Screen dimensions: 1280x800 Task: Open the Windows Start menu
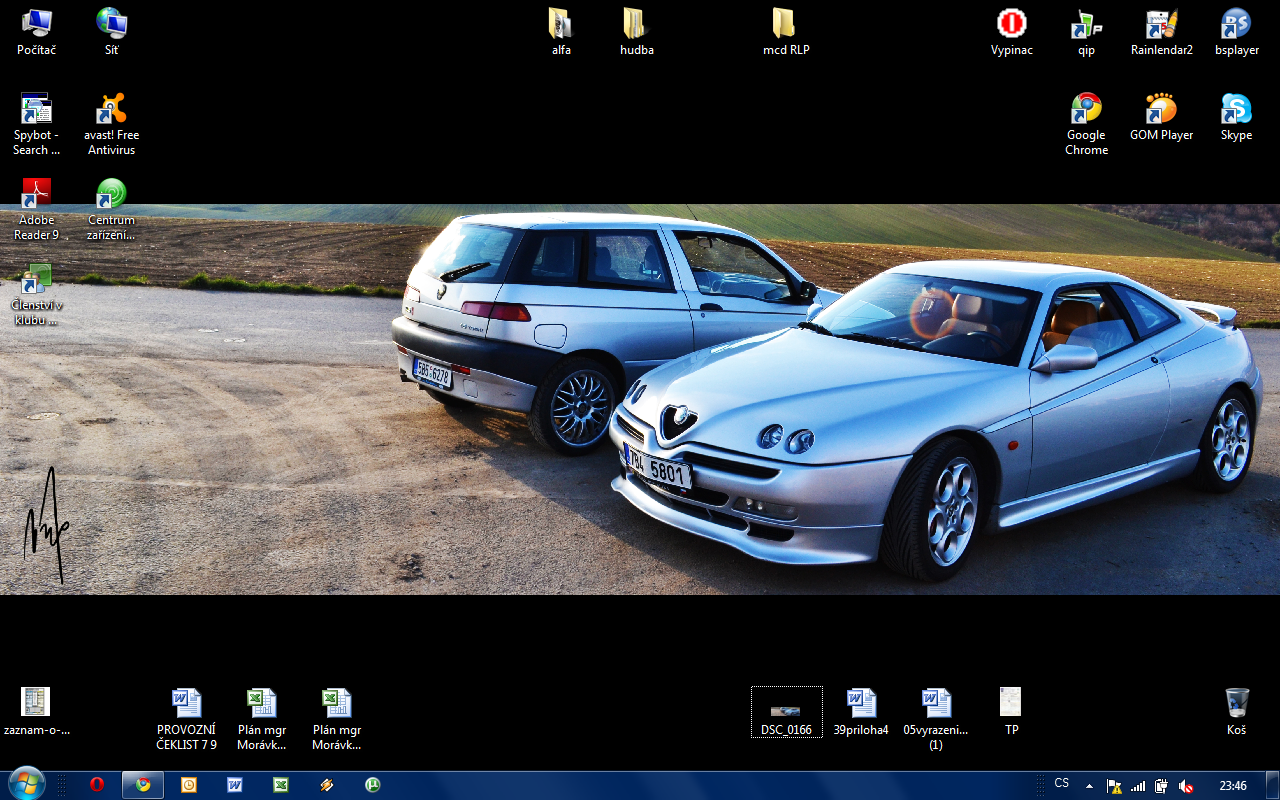tap(25, 784)
